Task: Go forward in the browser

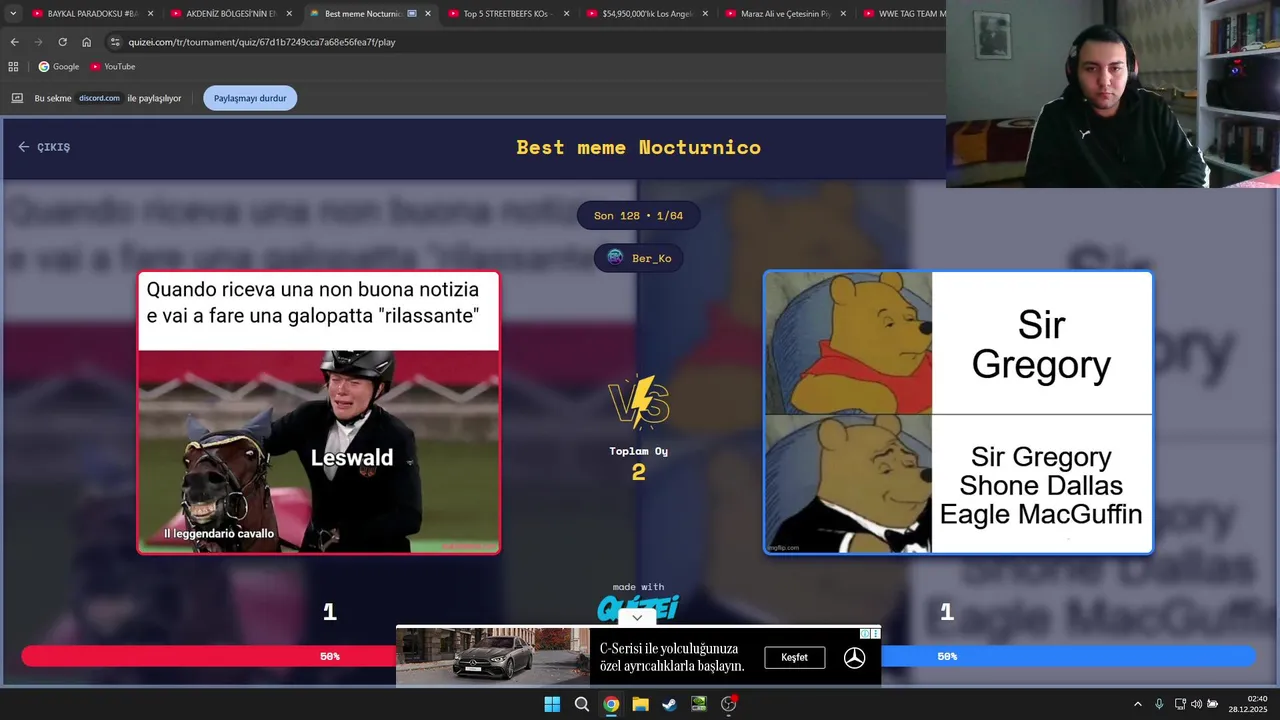Action: coord(38,42)
